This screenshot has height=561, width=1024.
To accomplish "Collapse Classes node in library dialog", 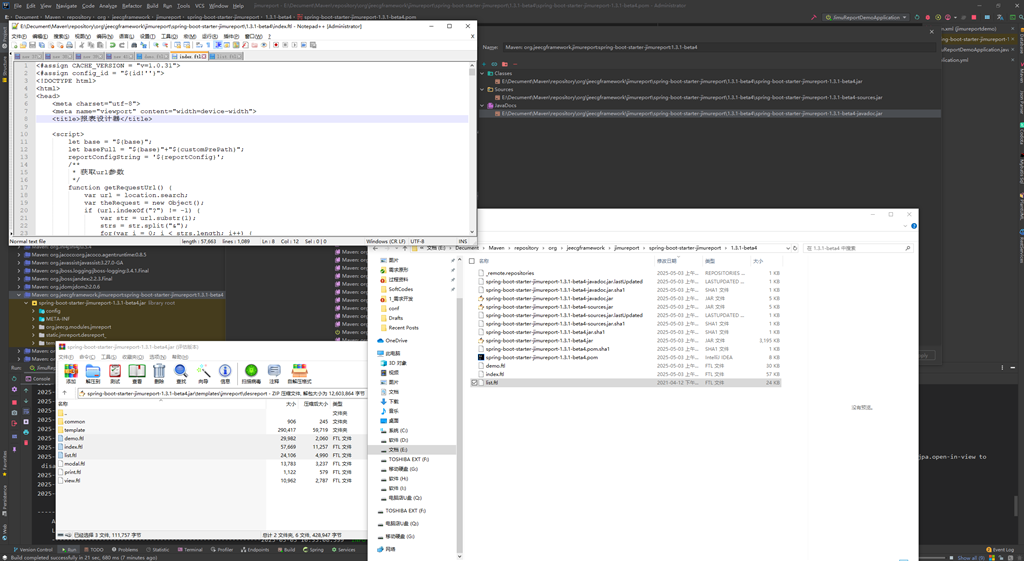I will click(483, 73).
